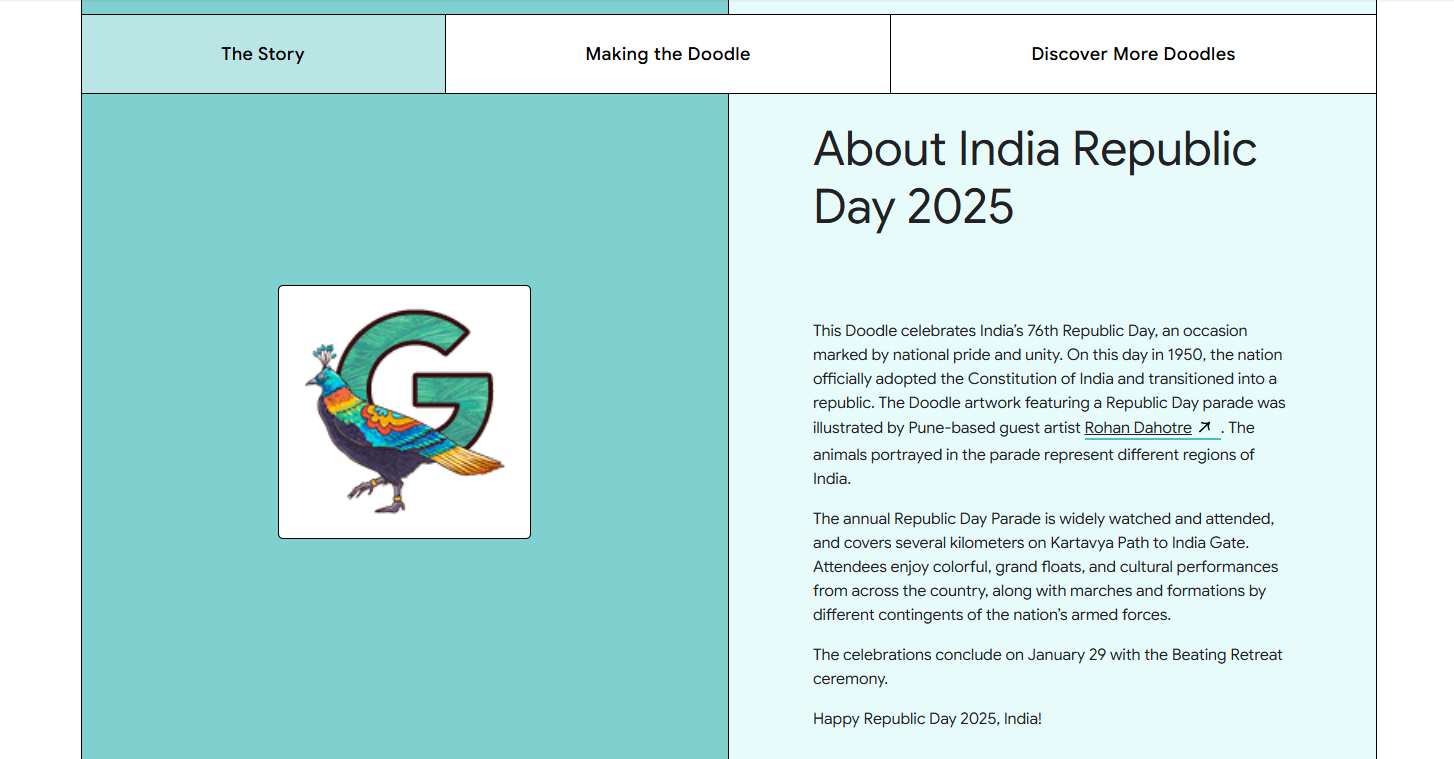Screen dimensions: 1454x759
Task: Click the peacock's feet in the Doodle
Action: click(375, 494)
